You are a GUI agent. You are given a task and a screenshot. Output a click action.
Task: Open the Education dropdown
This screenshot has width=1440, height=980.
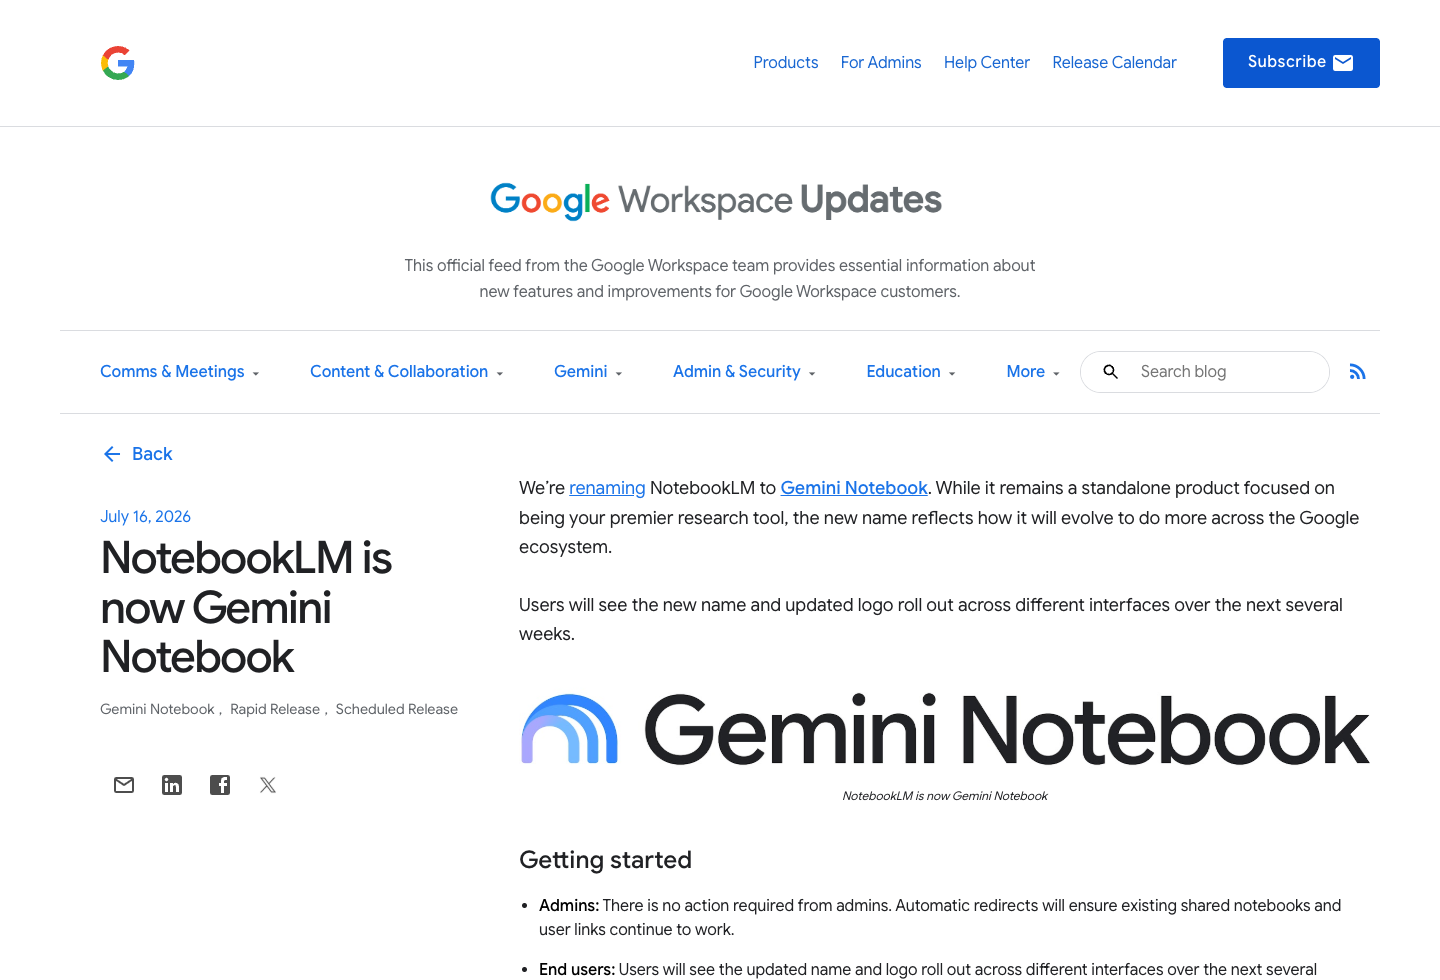(912, 372)
